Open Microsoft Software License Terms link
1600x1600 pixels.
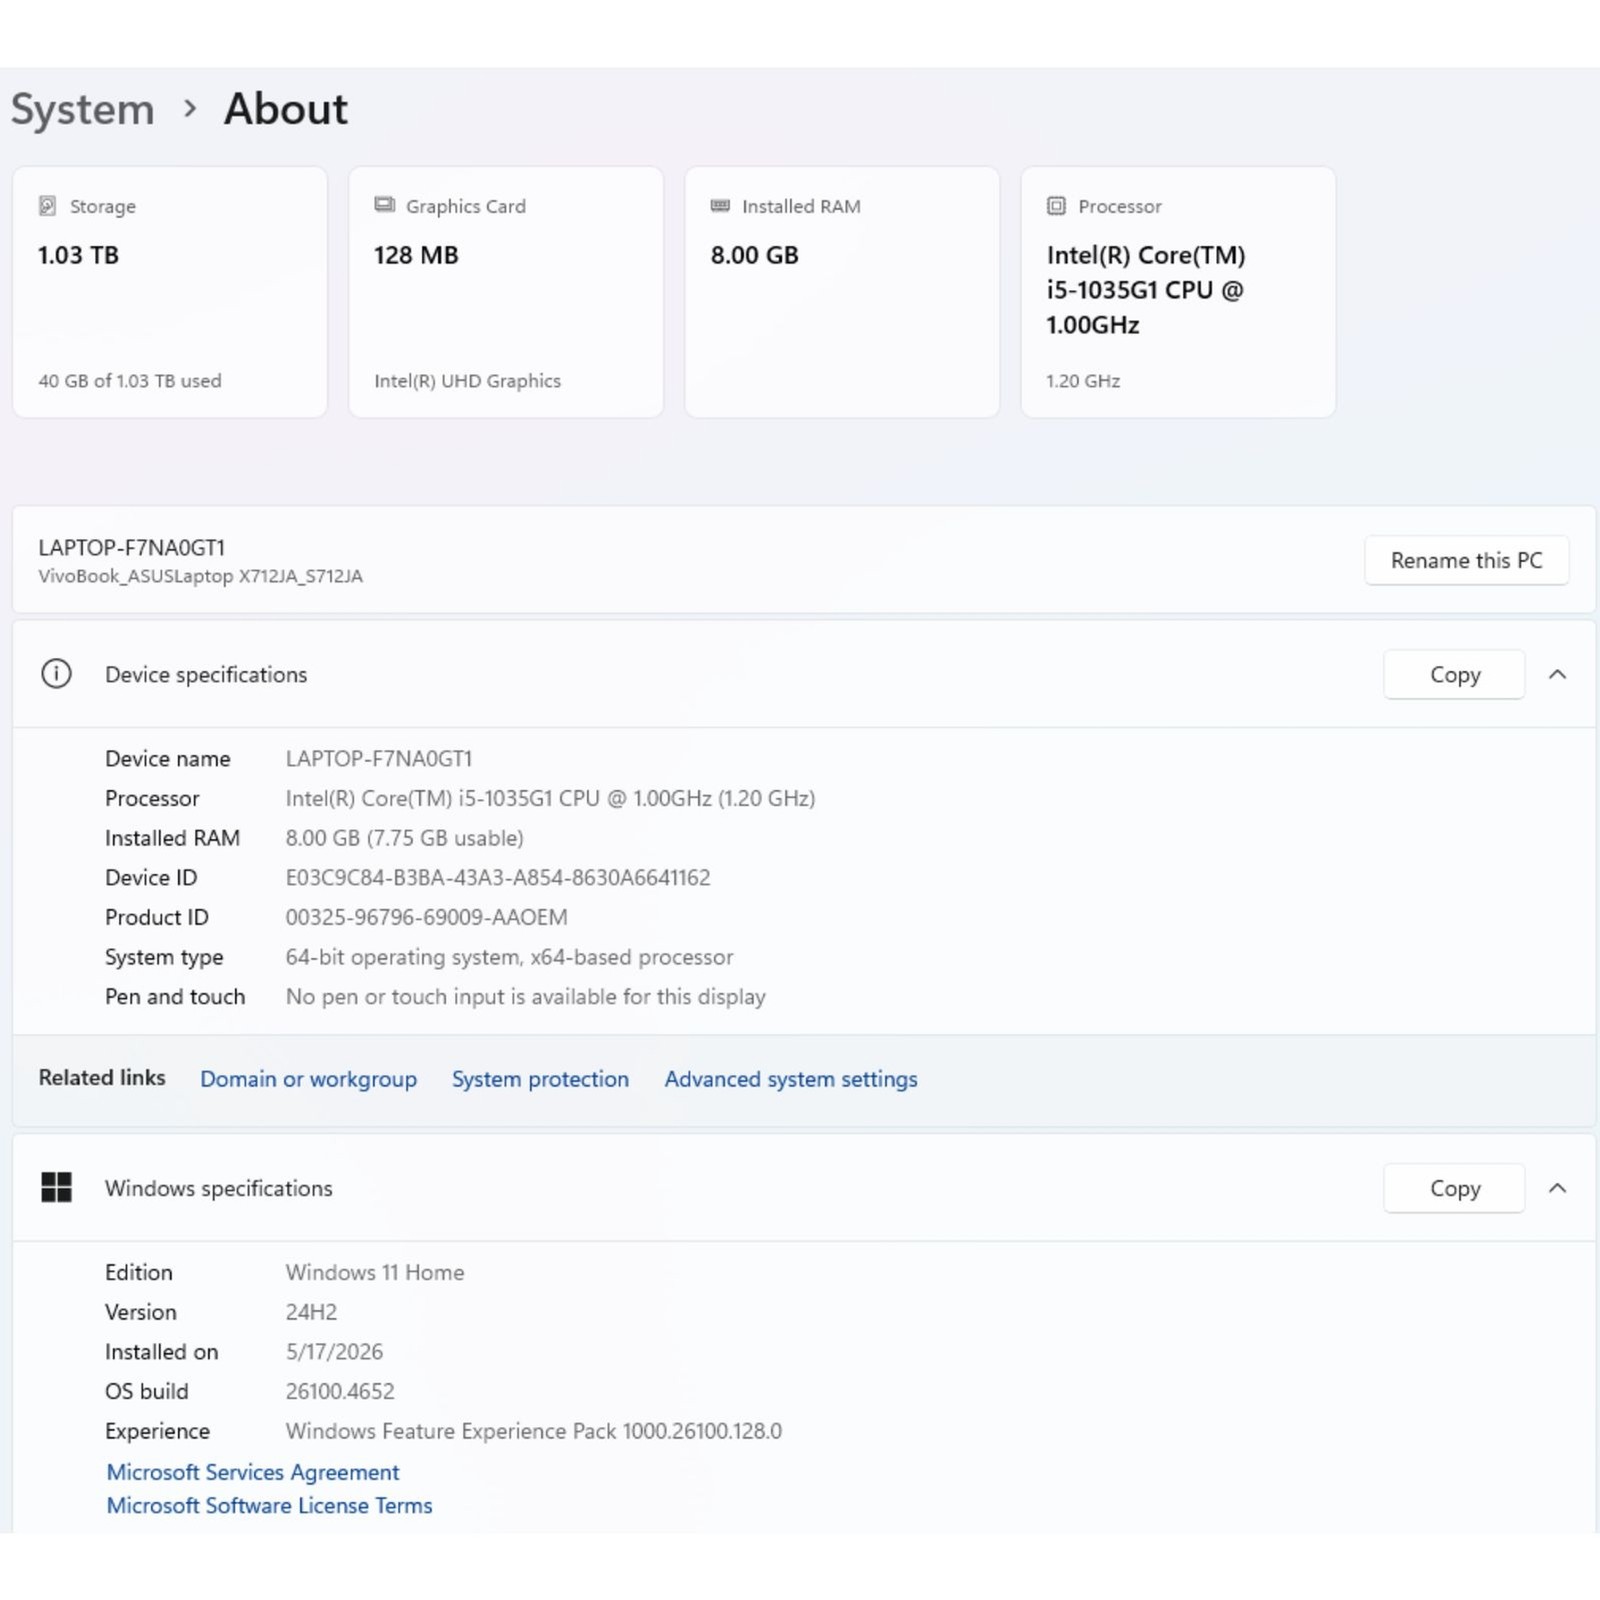click(x=270, y=1505)
